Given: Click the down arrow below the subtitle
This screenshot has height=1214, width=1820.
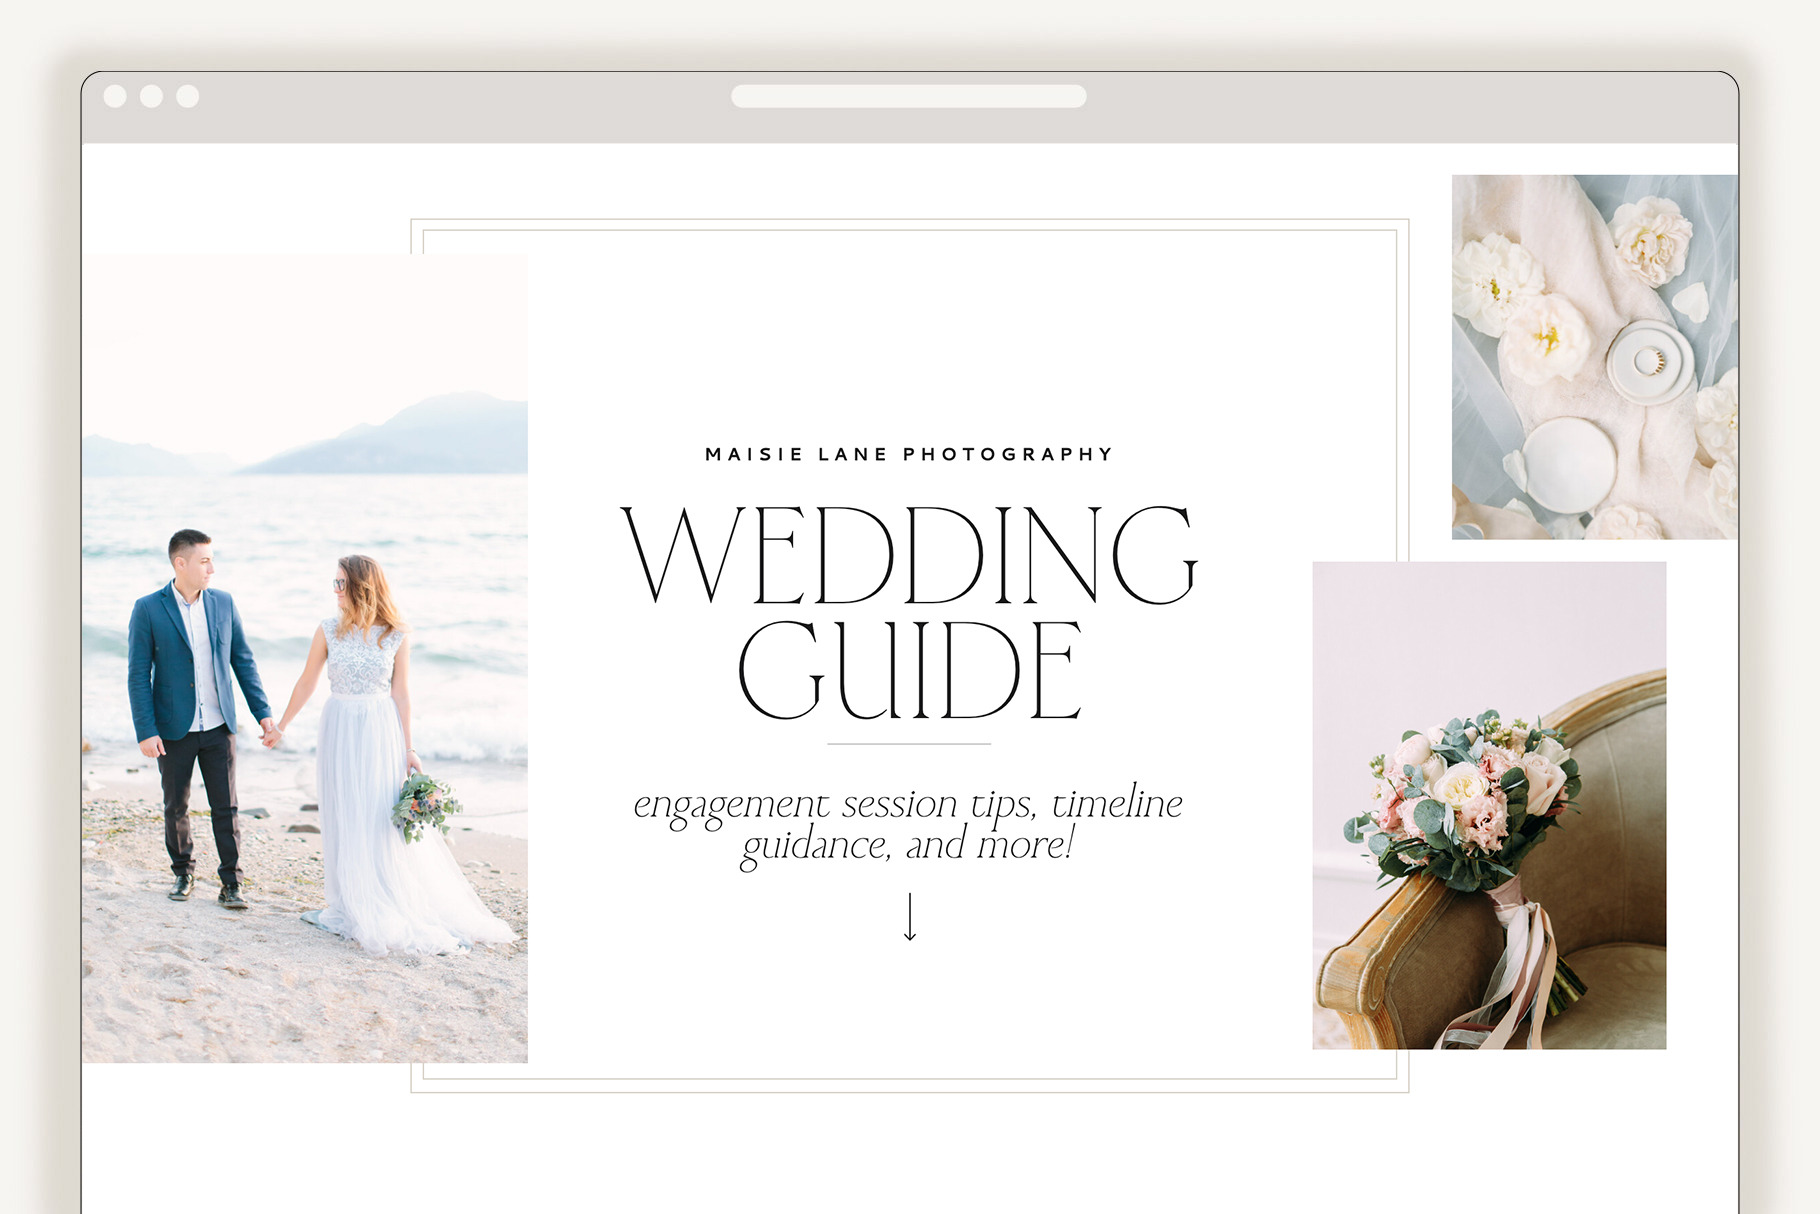Looking at the screenshot, I should (909, 917).
